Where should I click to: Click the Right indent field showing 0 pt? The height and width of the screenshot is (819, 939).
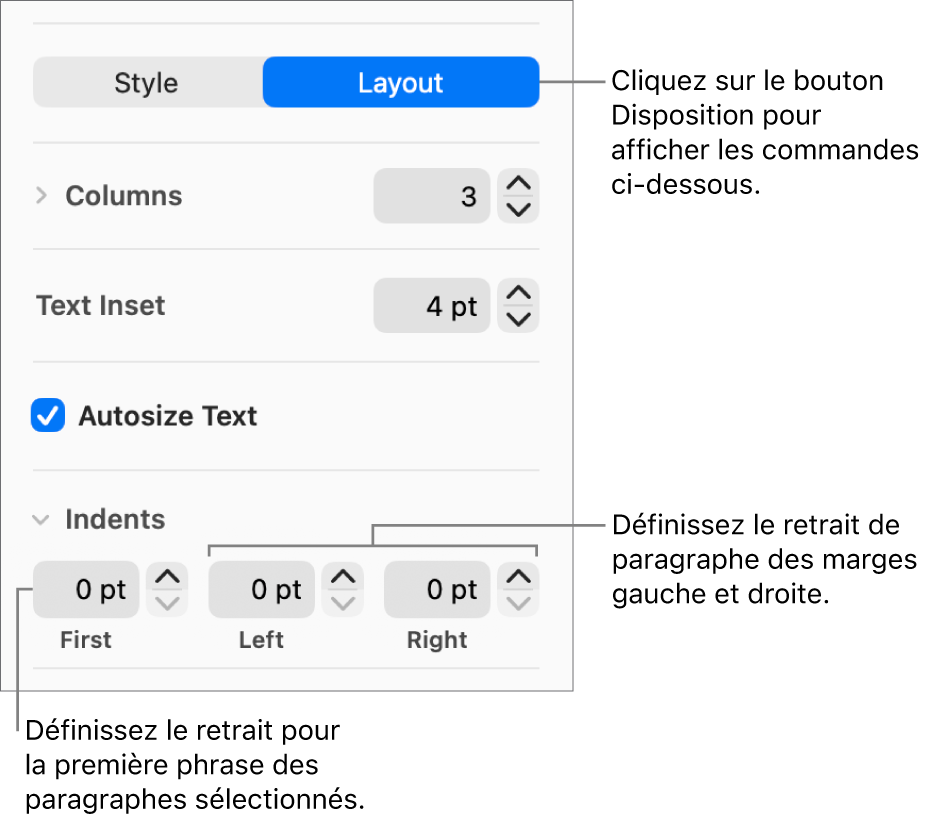click(x=437, y=590)
